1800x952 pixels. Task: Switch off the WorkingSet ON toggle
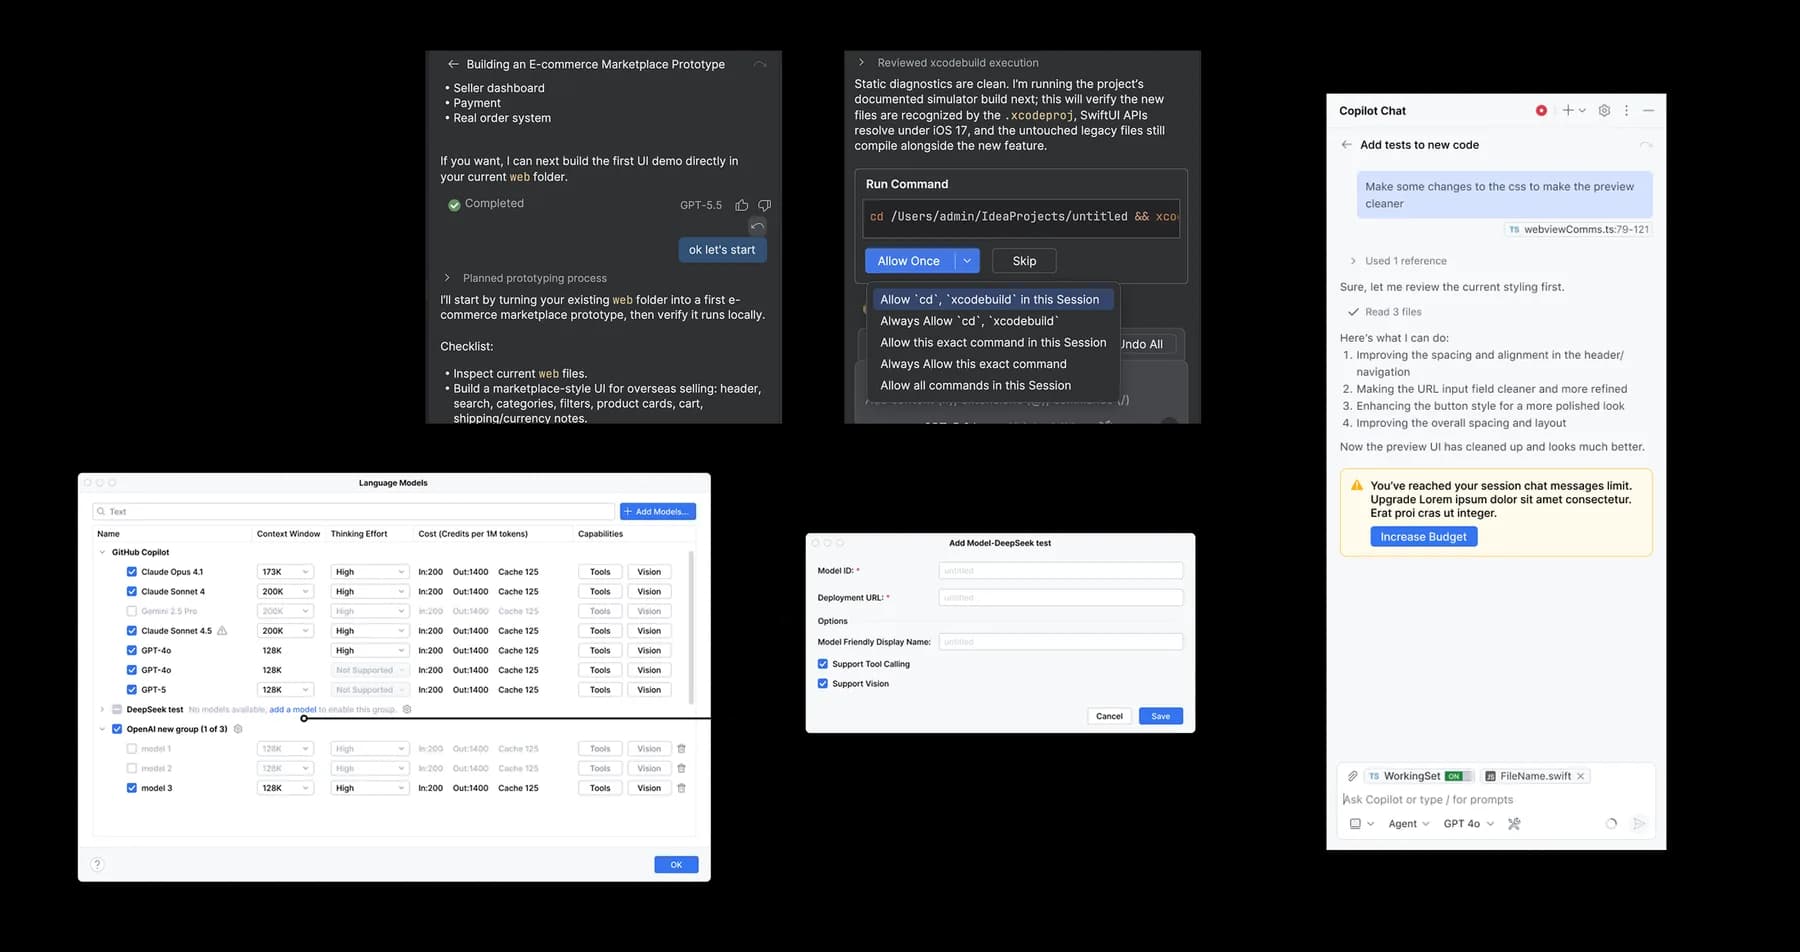pyautogui.click(x=1459, y=776)
